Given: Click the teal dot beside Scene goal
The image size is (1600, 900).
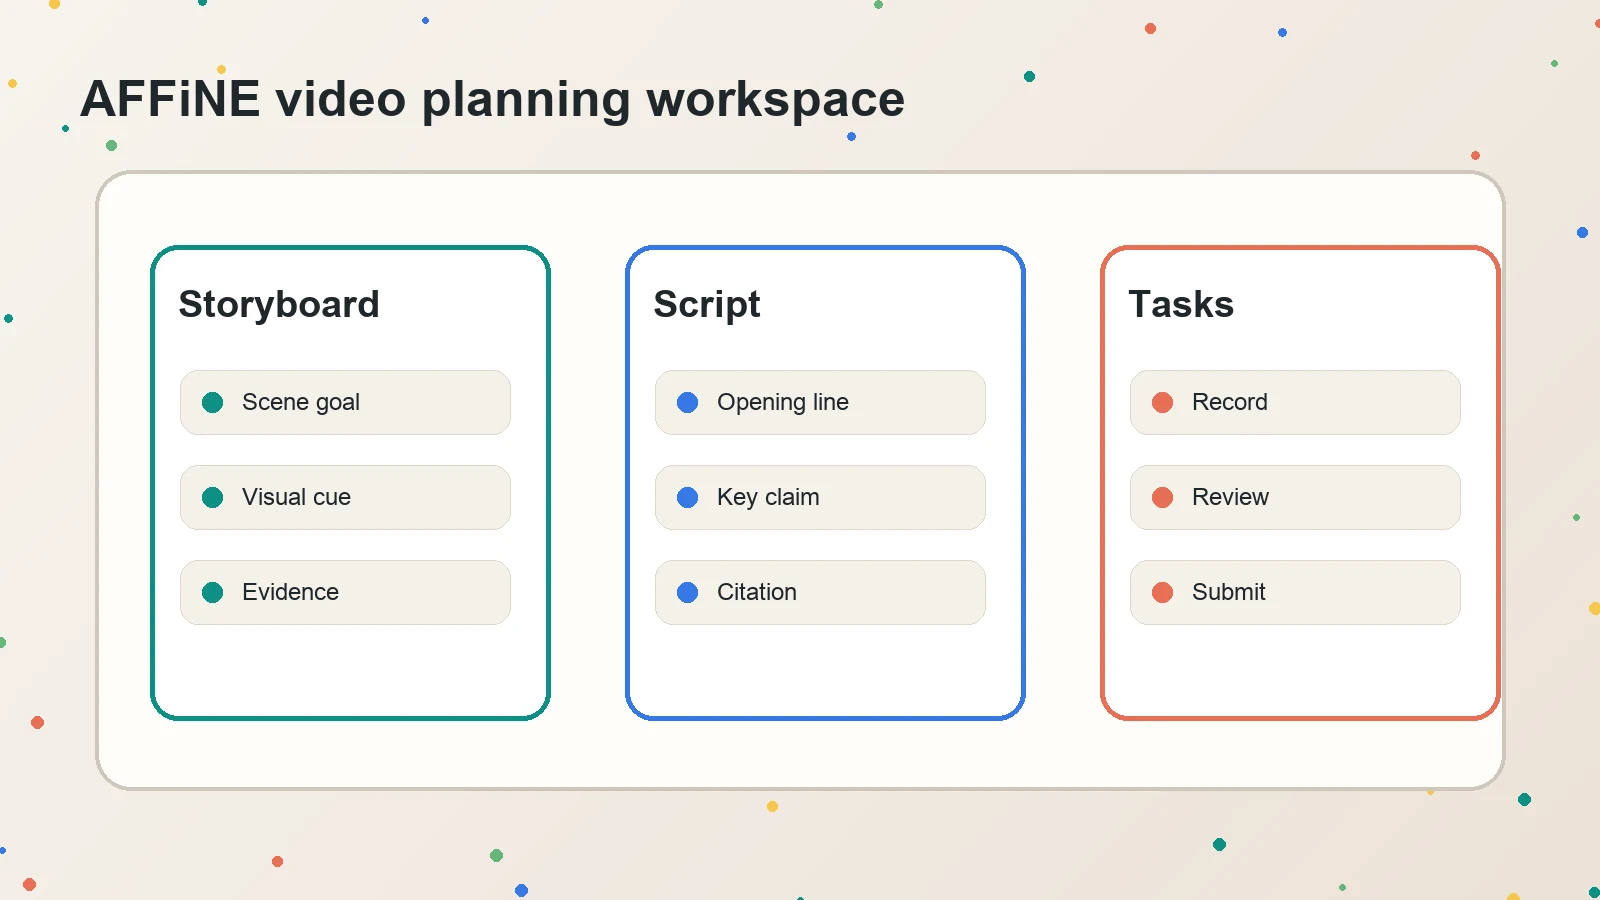Looking at the screenshot, I should coord(212,402).
